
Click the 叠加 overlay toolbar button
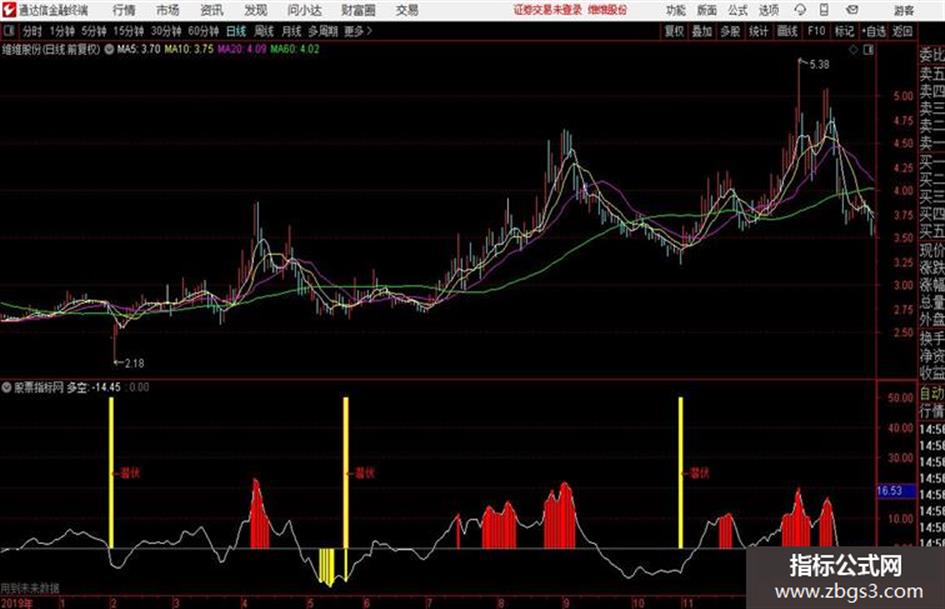[702, 31]
